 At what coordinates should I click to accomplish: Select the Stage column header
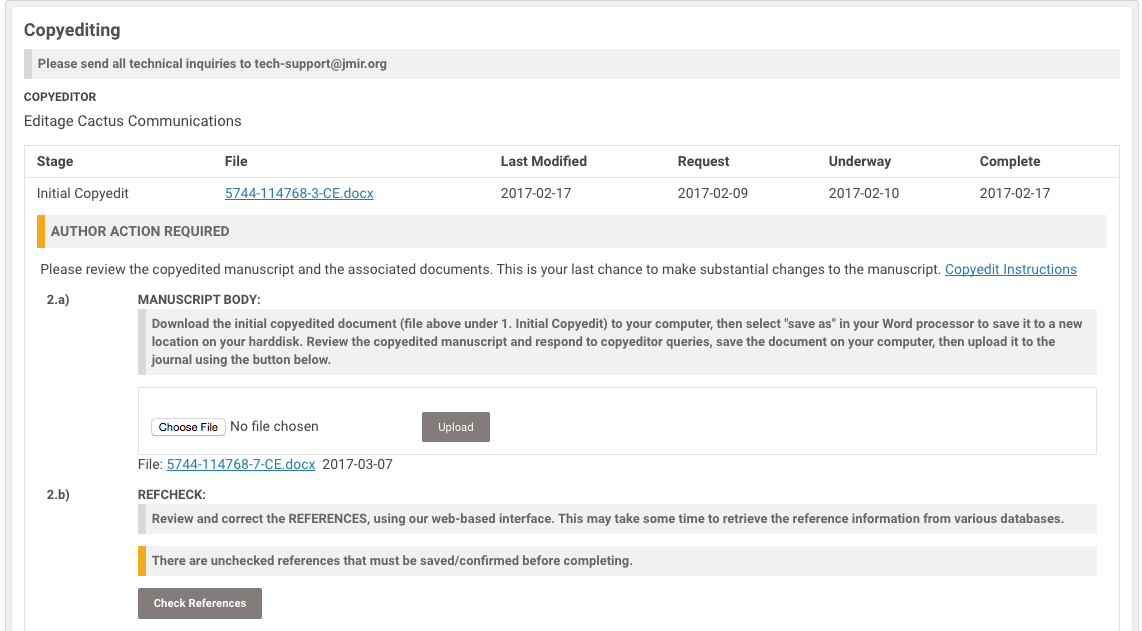pos(55,161)
